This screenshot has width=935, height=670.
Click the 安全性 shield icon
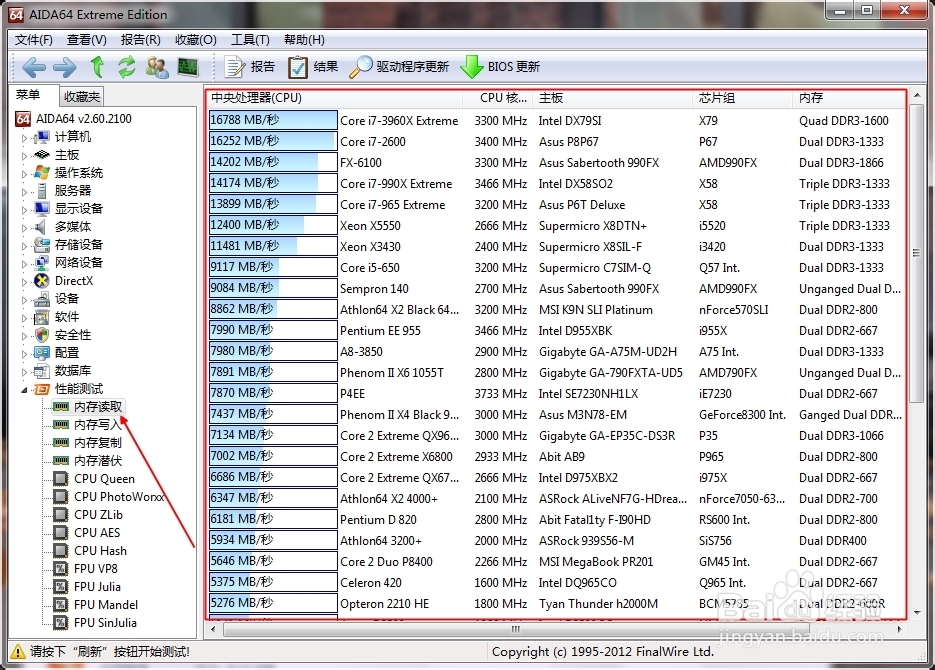pyautogui.click(x=42, y=334)
